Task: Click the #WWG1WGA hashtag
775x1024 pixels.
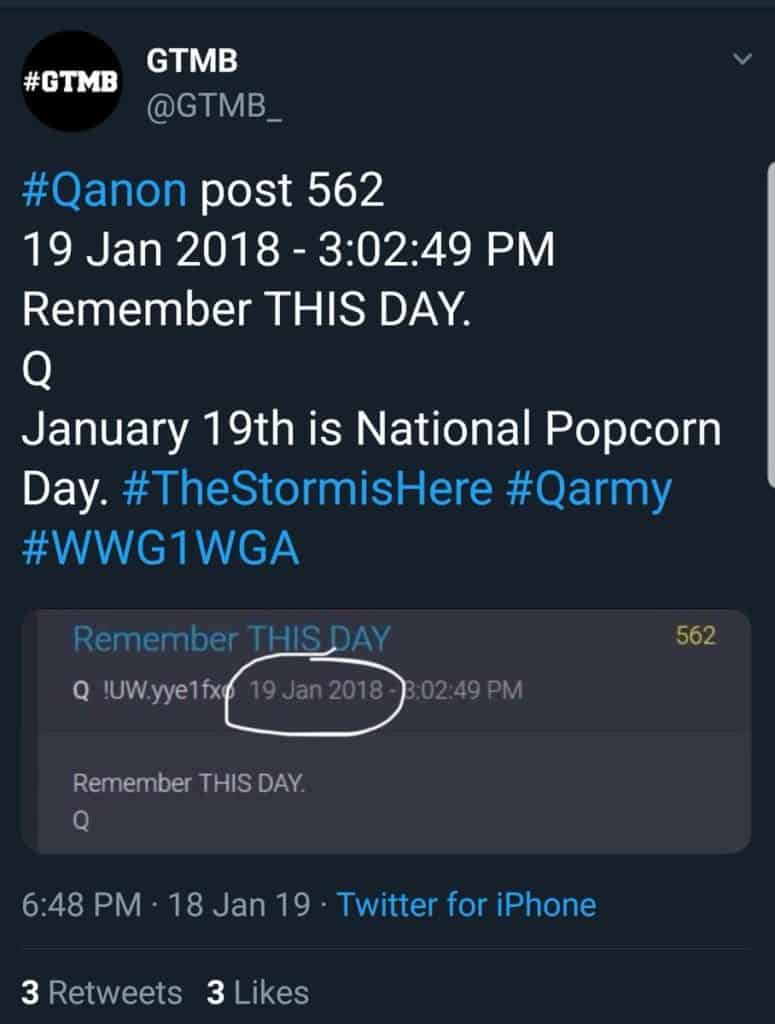Action: (160, 549)
